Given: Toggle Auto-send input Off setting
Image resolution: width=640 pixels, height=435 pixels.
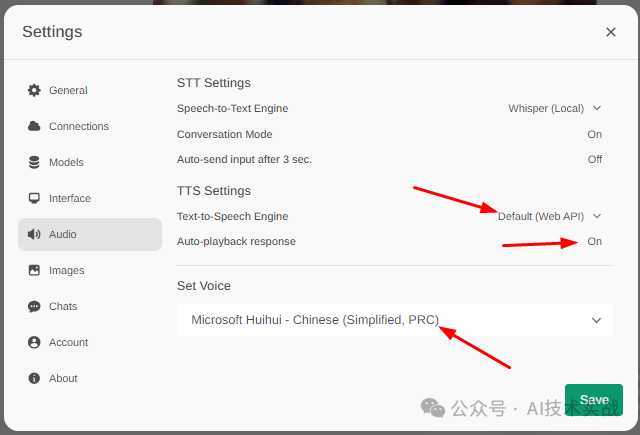Looking at the screenshot, I should [x=595, y=159].
